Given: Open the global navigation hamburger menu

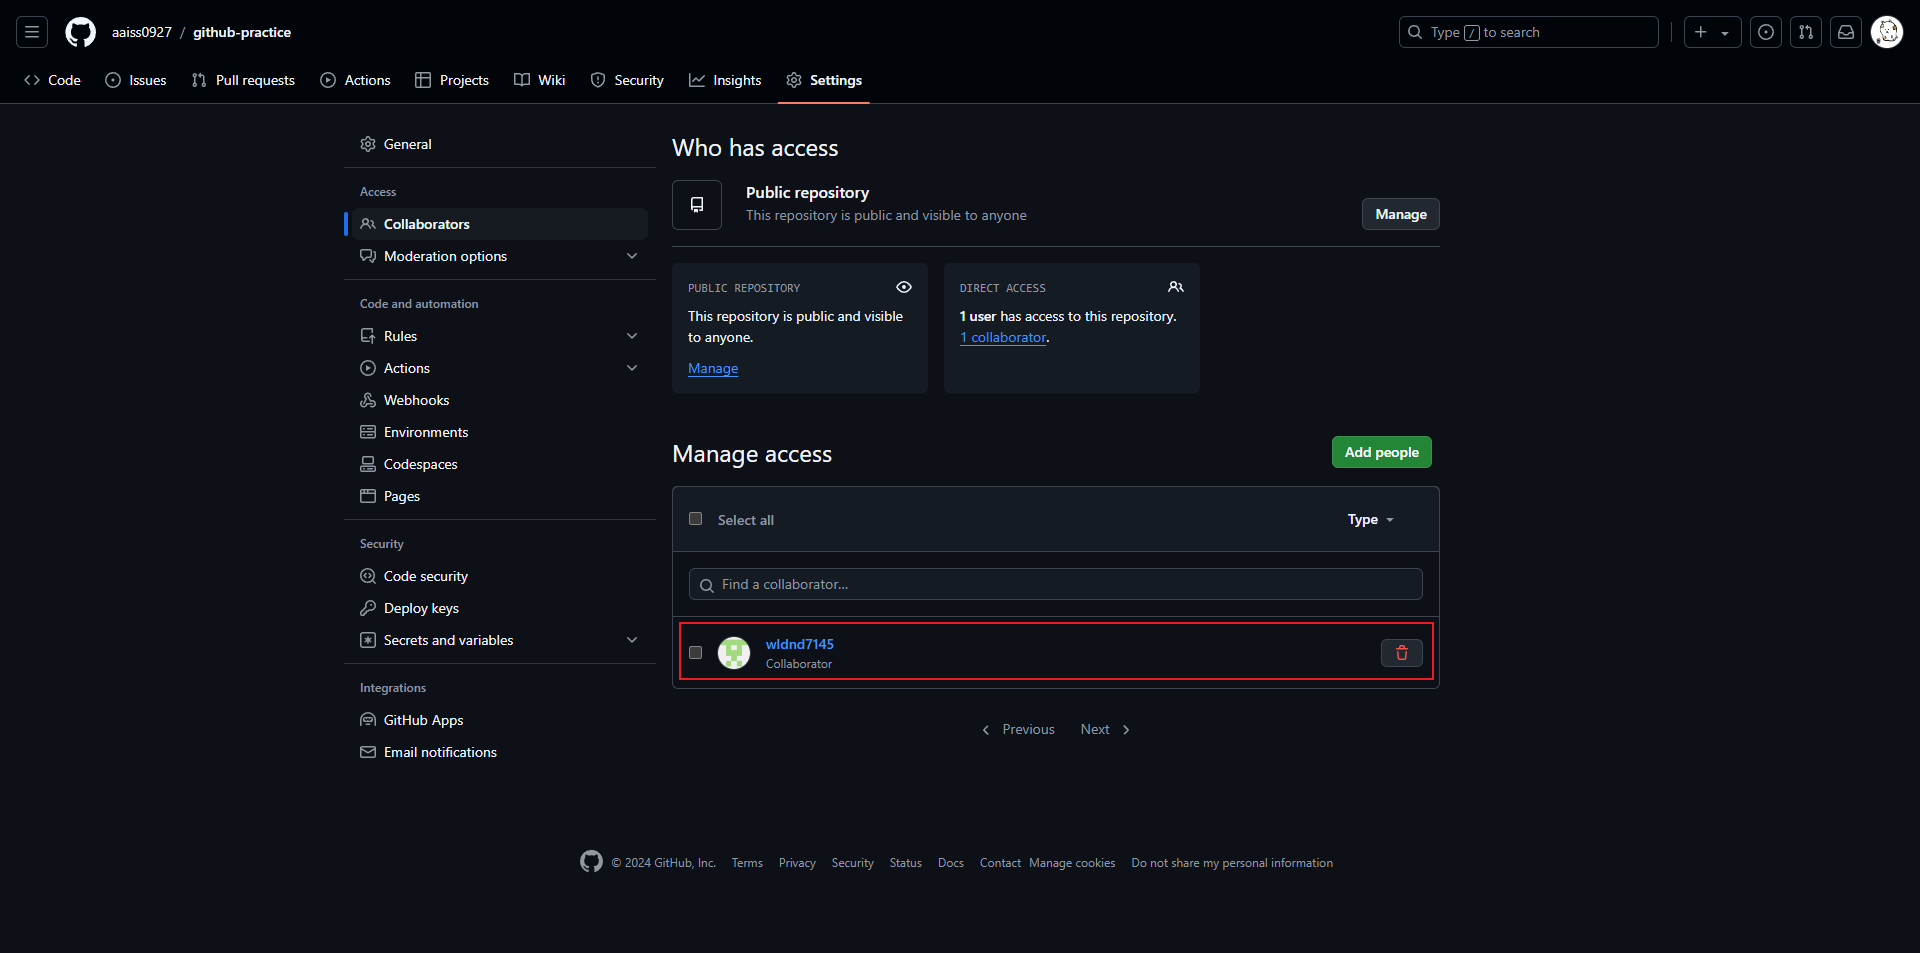Looking at the screenshot, I should click(32, 32).
